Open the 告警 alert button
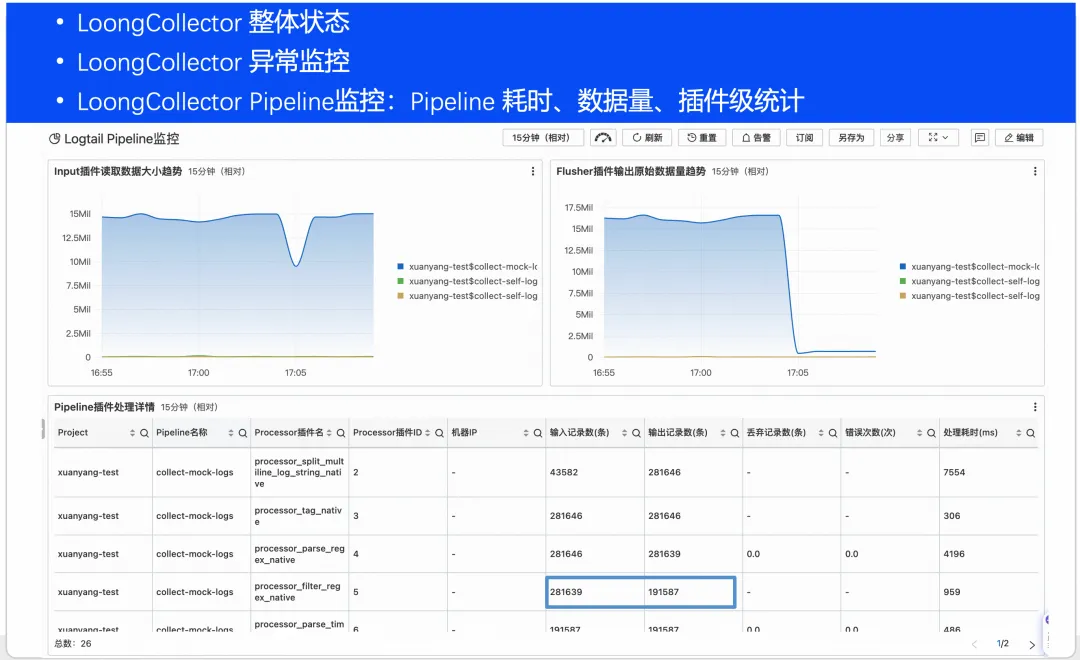This screenshot has width=1080, height=660. pos(756,138)
